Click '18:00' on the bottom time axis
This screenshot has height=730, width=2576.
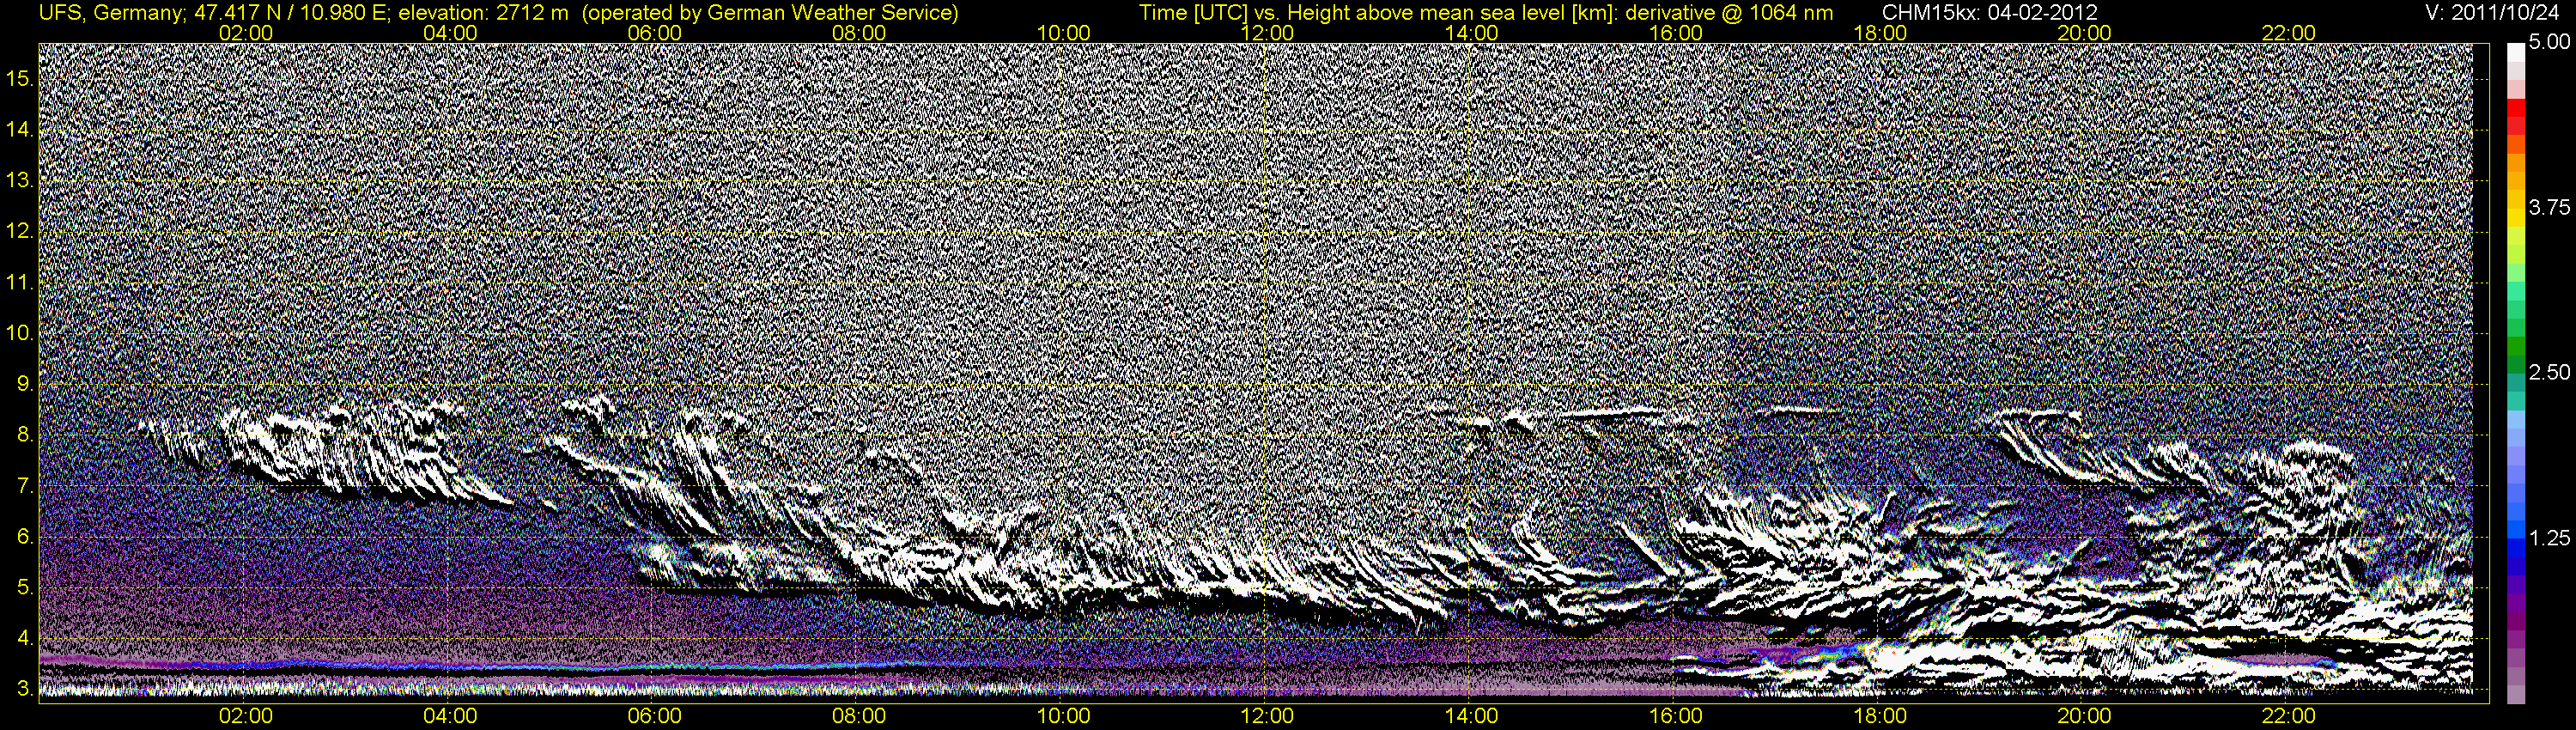coord(1880,716)
